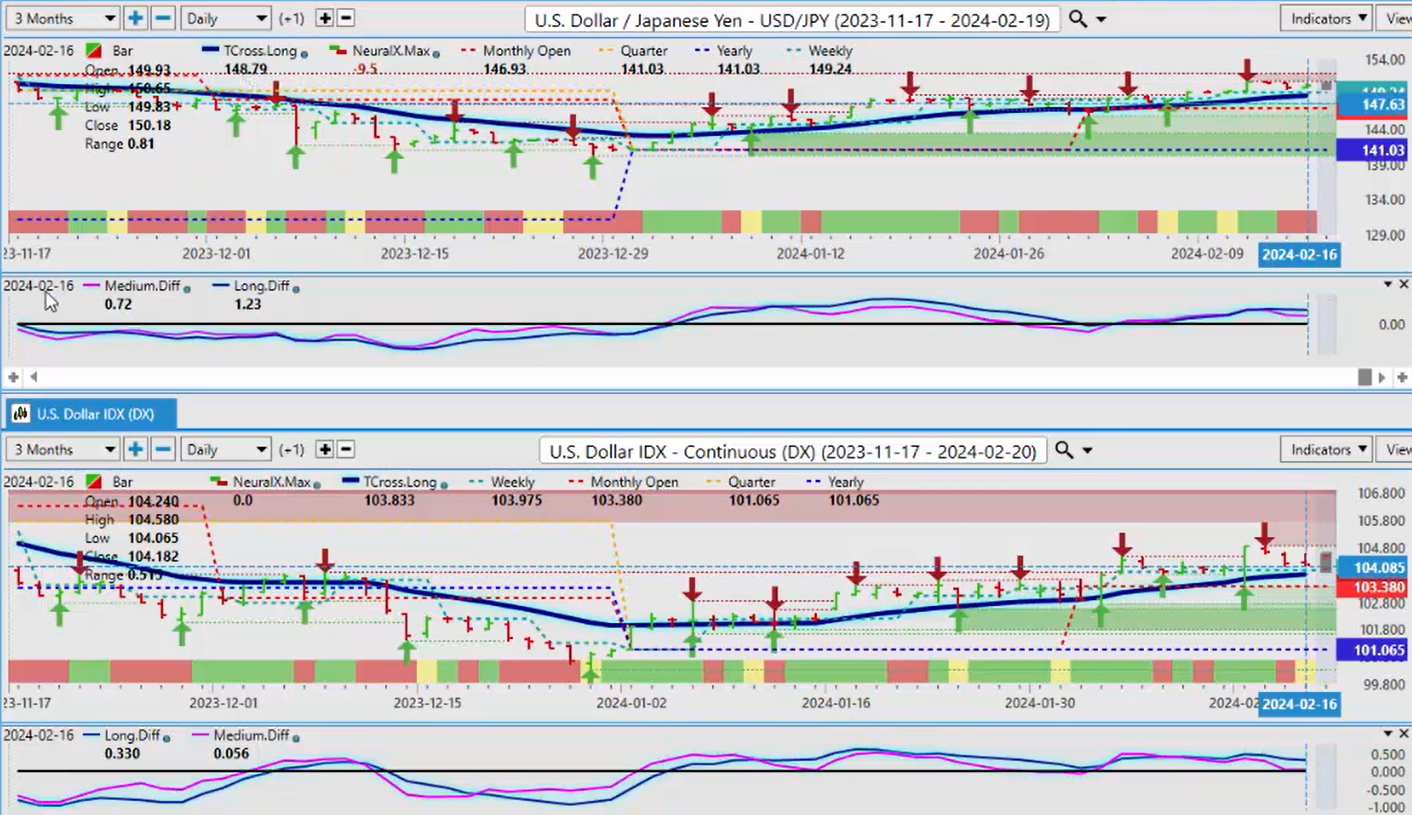Click the Bar style icon in the USD/JPY legend
This screenshot has width=1412, height=815.
click(94, 51)
